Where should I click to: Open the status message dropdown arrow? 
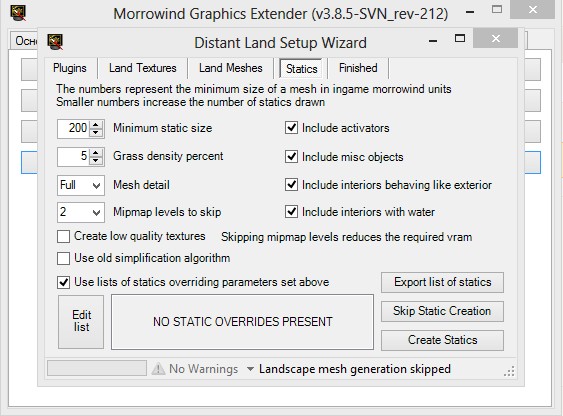pyautogui.click(x=250, y=369)
